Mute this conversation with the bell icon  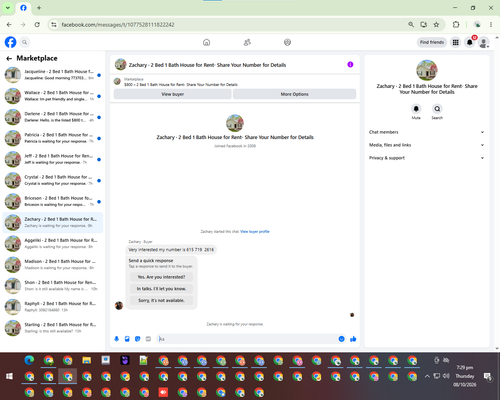416,109
